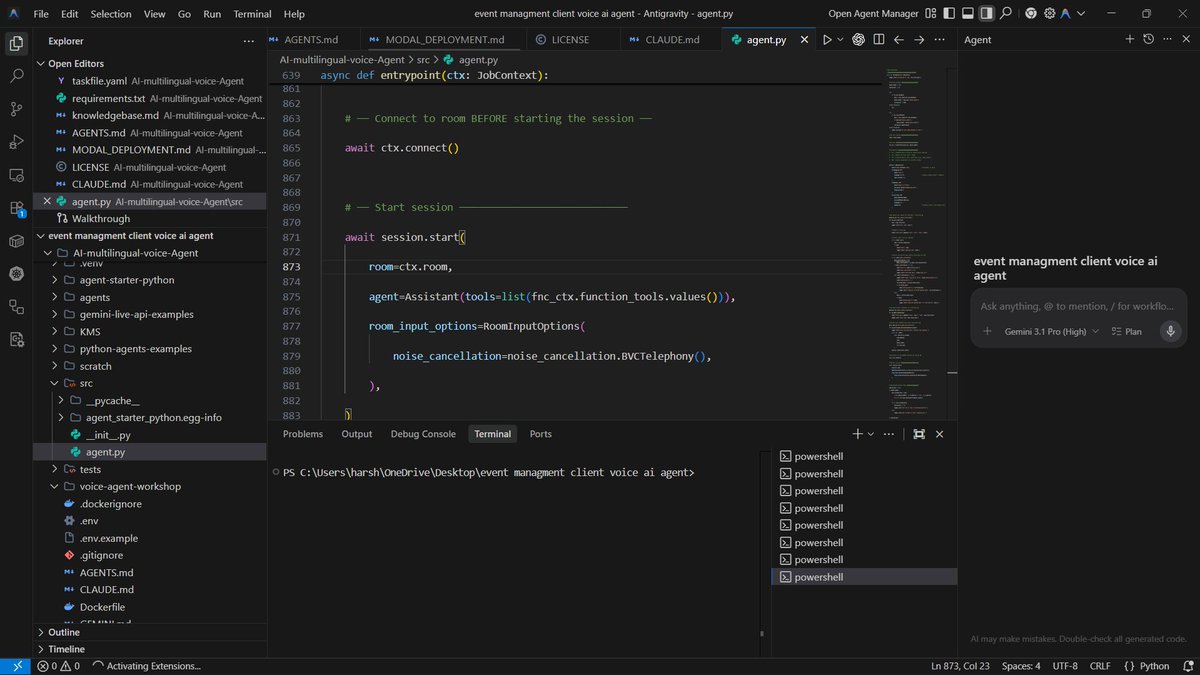
Task: Click the Ask anything agent input field
Action: 1078,306
